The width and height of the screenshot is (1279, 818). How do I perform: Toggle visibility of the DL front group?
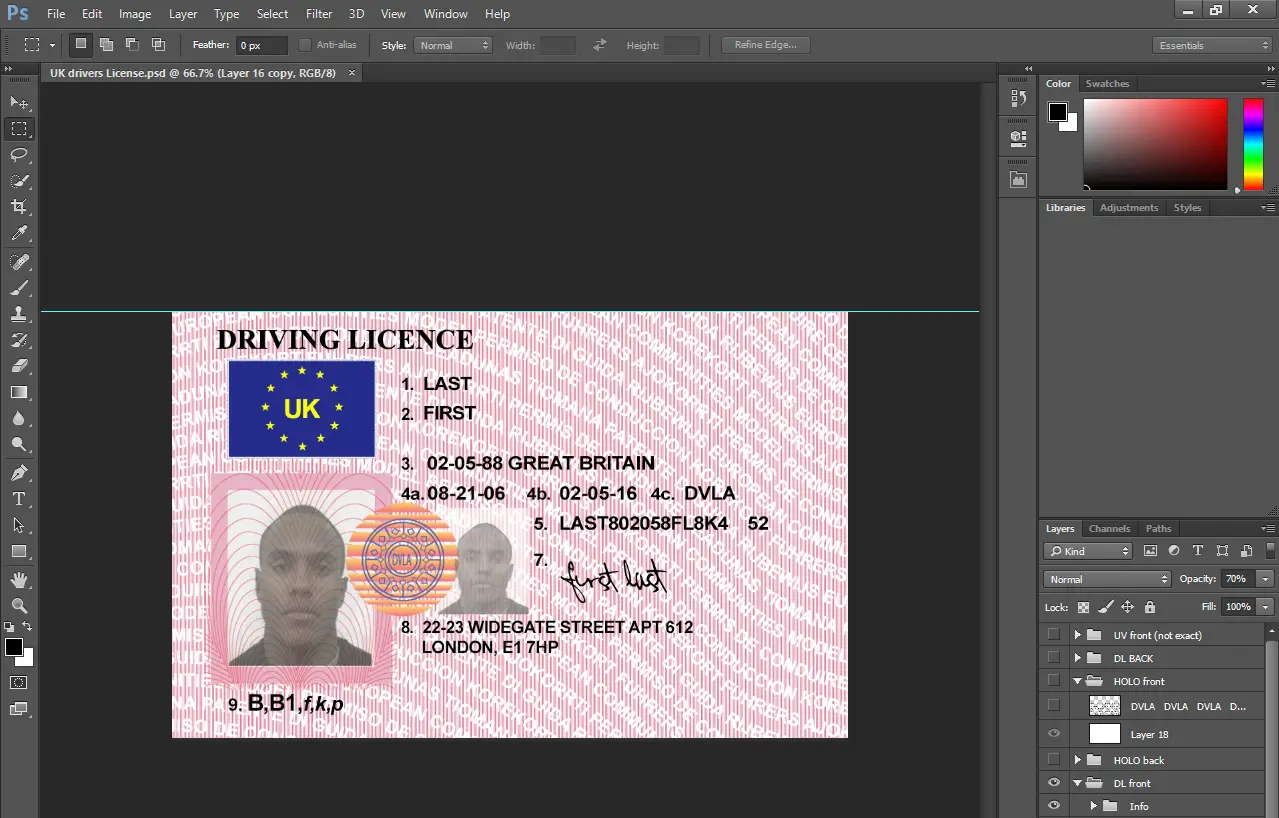click(1053, 783)
